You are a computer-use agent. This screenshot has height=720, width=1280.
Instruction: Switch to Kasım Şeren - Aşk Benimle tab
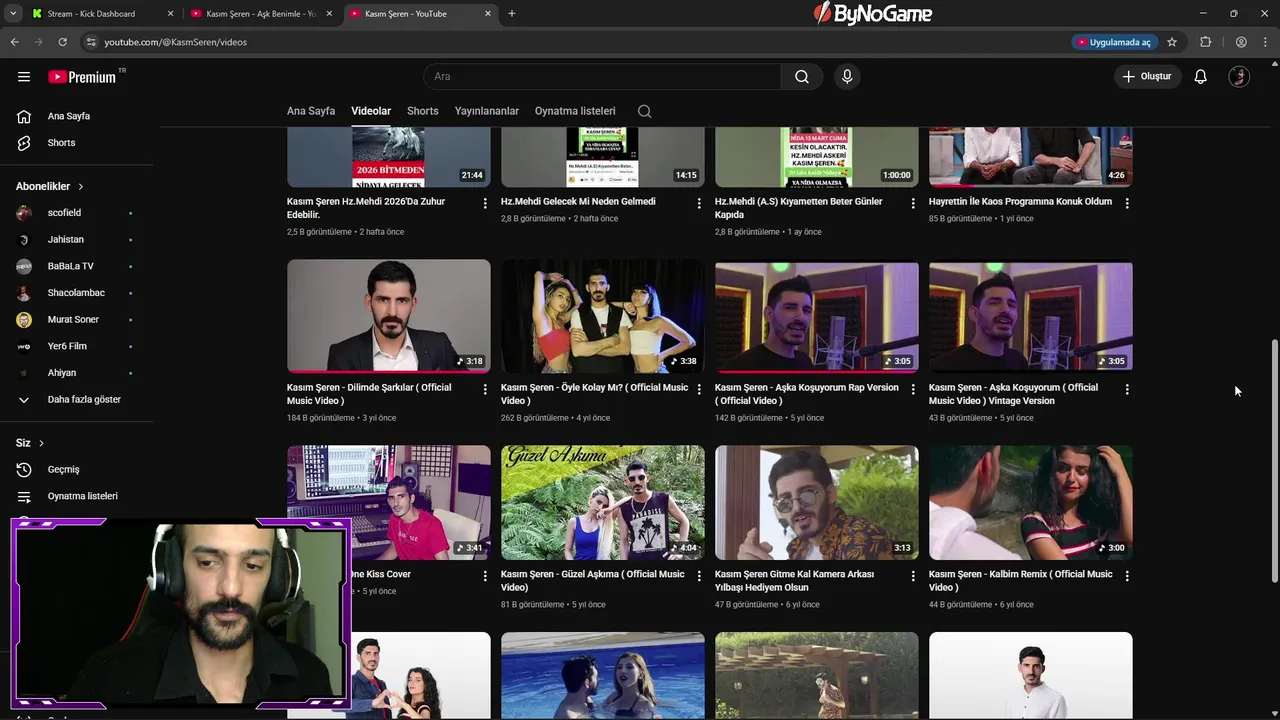tap(260, 14)
